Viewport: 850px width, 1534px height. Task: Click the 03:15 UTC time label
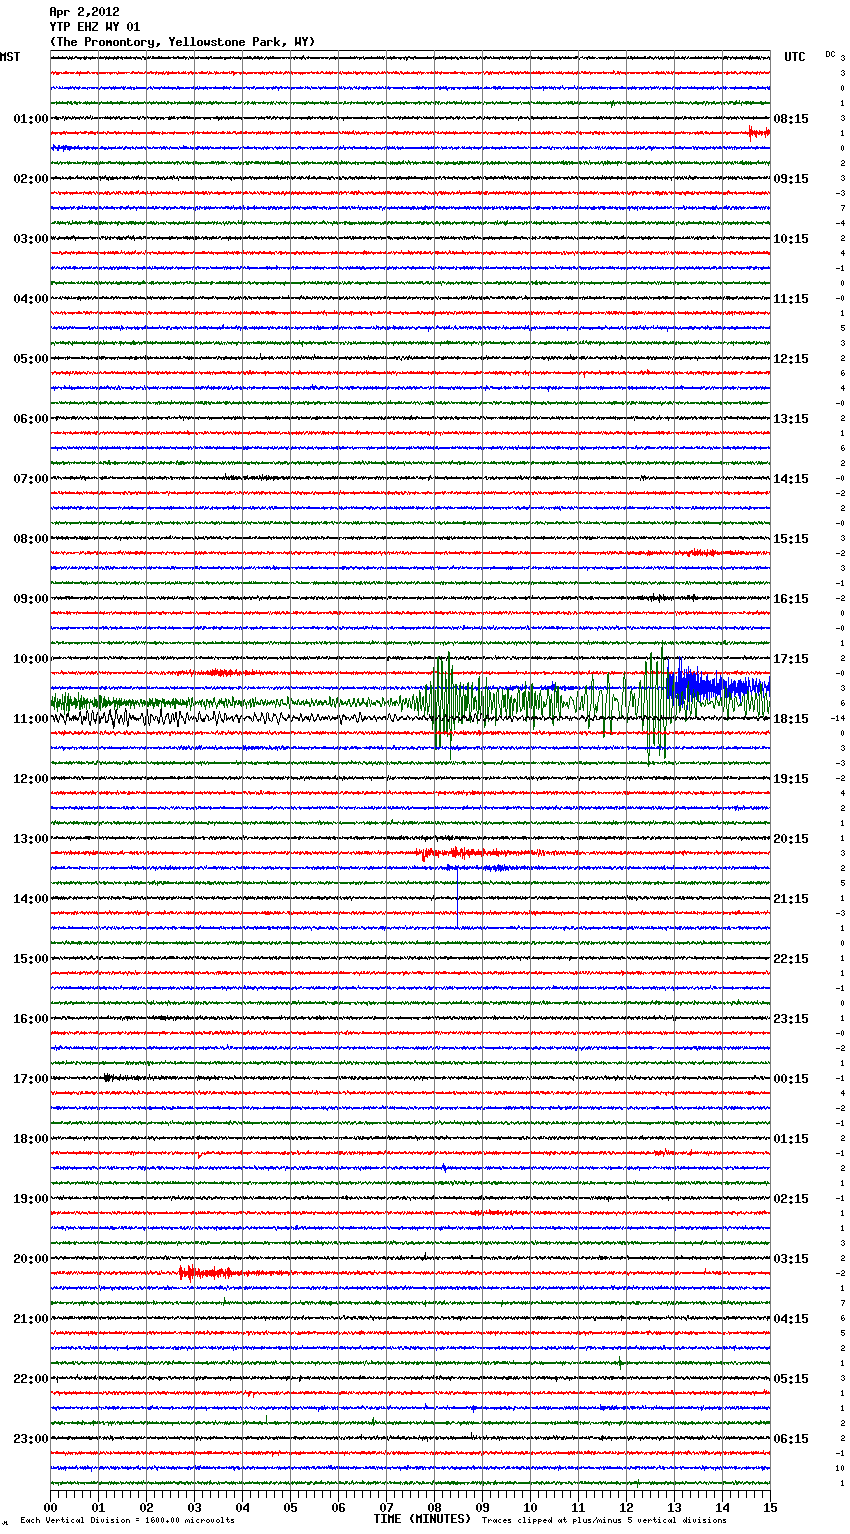point(791,1259)
